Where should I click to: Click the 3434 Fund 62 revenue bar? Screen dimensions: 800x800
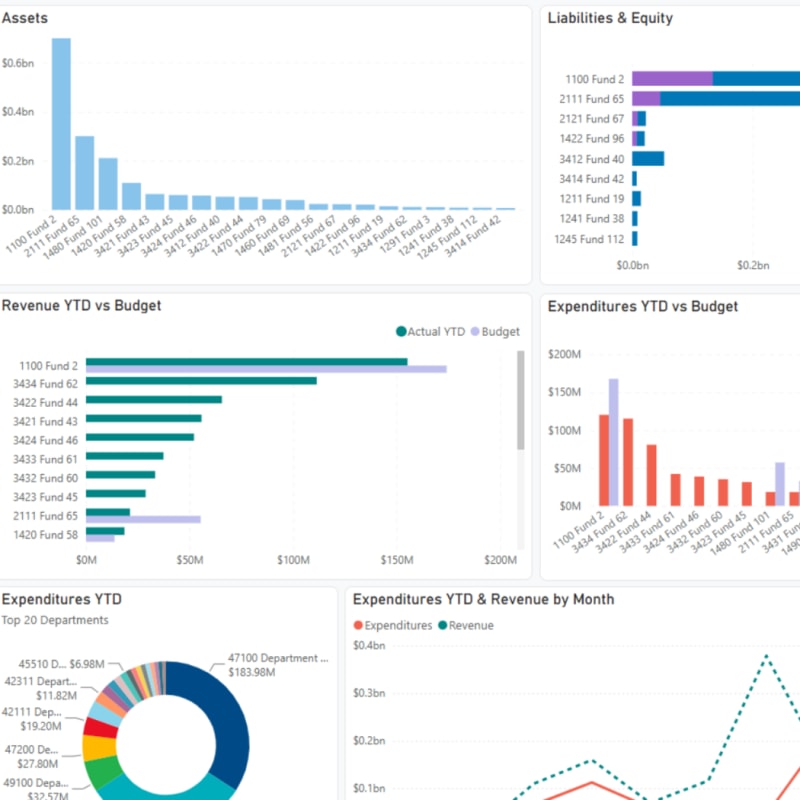coord(201,381)
